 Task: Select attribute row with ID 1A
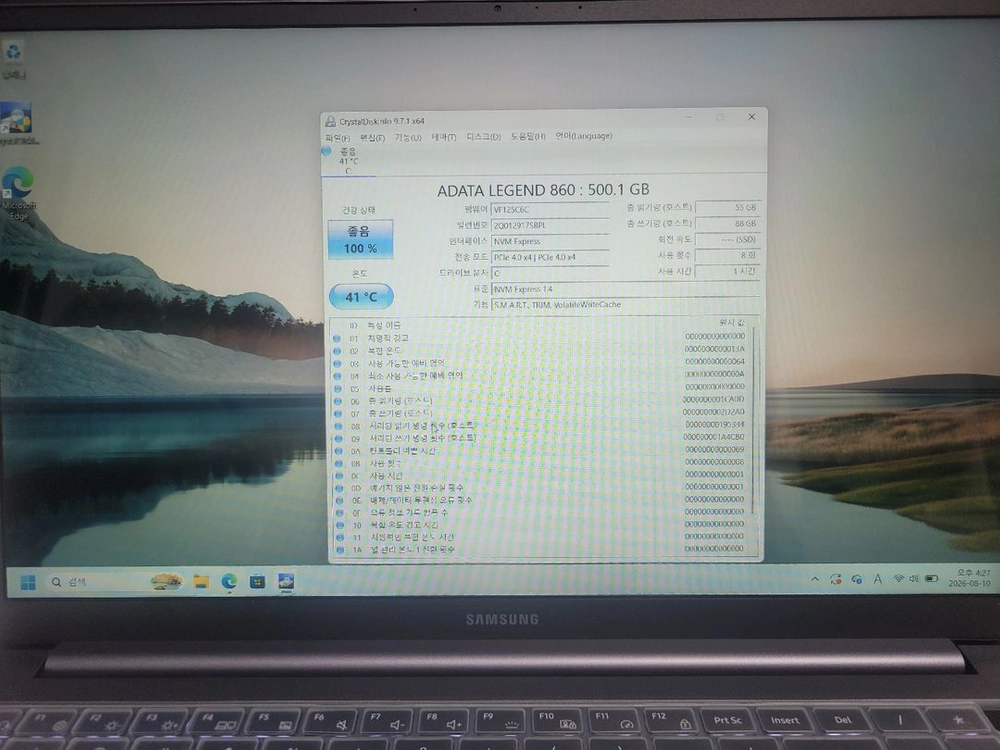click(542, 549)
